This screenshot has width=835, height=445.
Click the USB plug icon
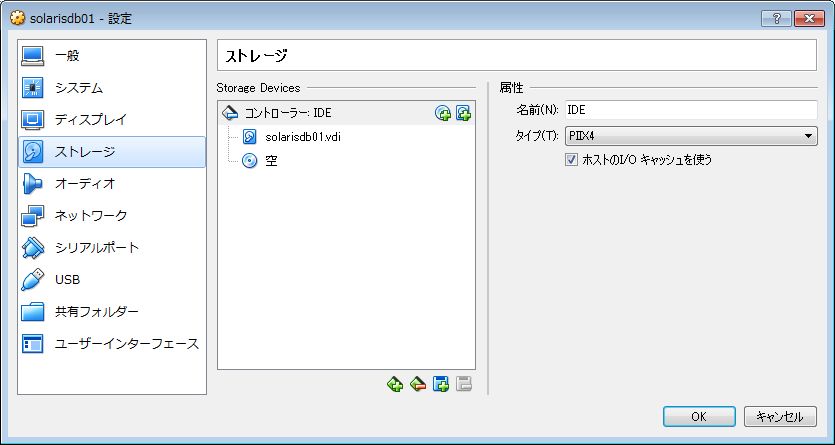(x=32, y=279)
